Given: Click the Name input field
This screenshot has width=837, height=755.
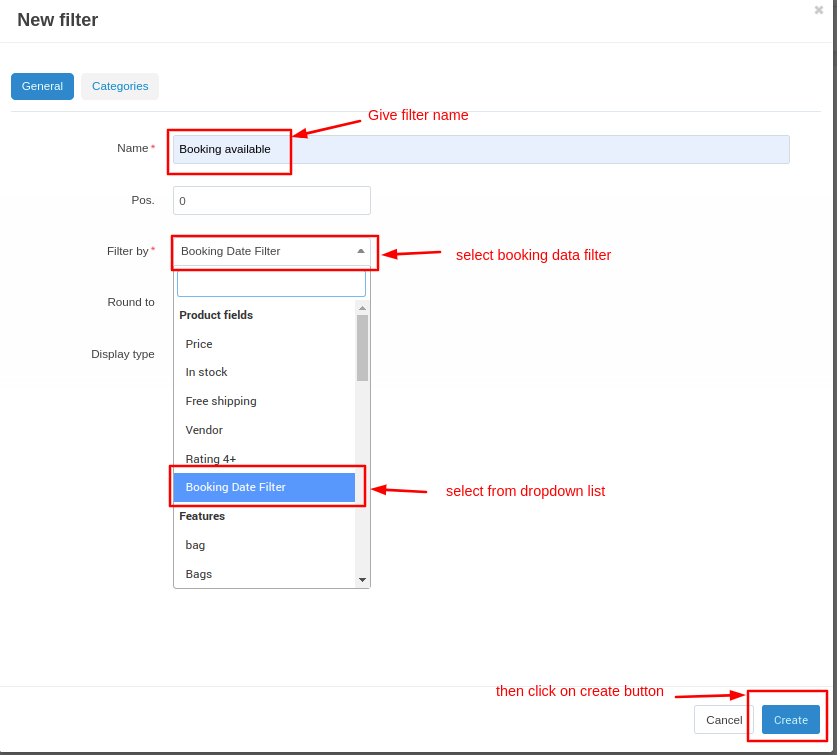Looking at the screenshot, I should click(480, 149).
